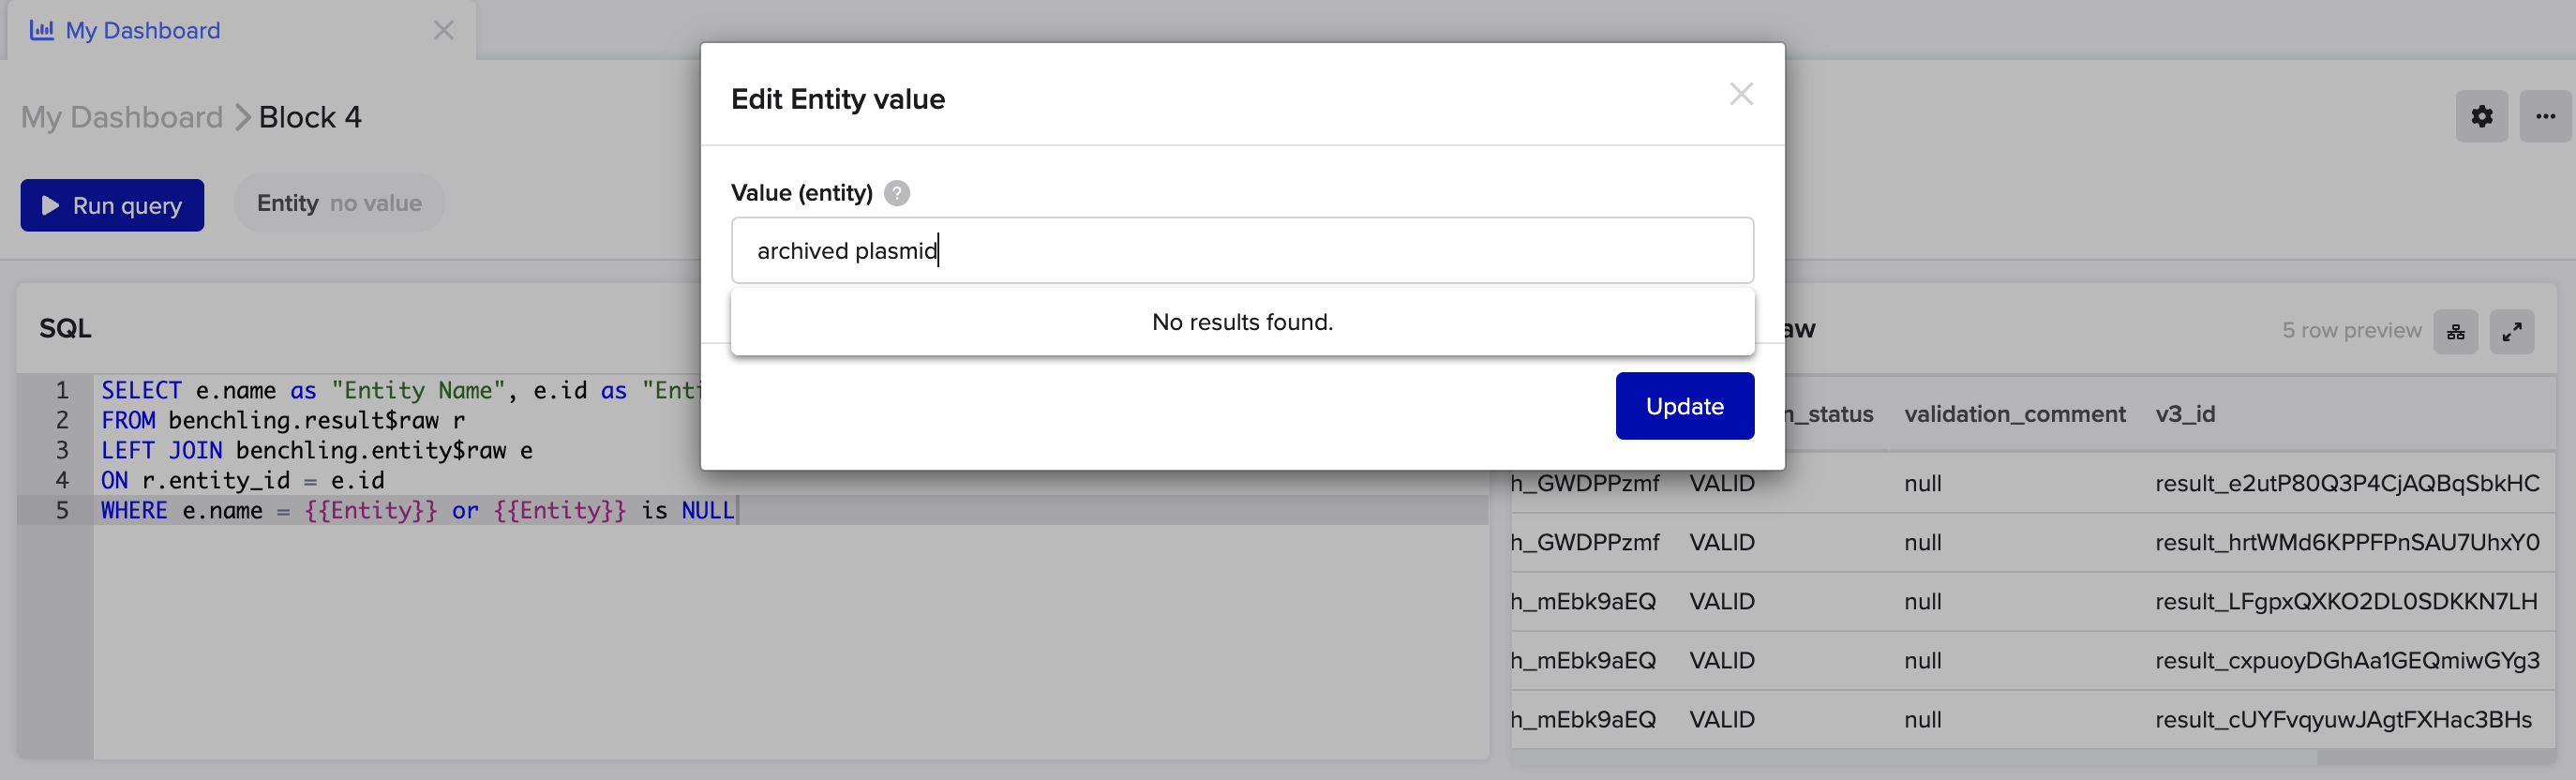Click the dashboard chart icon in tab
This screenshot has width=2576, height=780.
pos(42,30)
